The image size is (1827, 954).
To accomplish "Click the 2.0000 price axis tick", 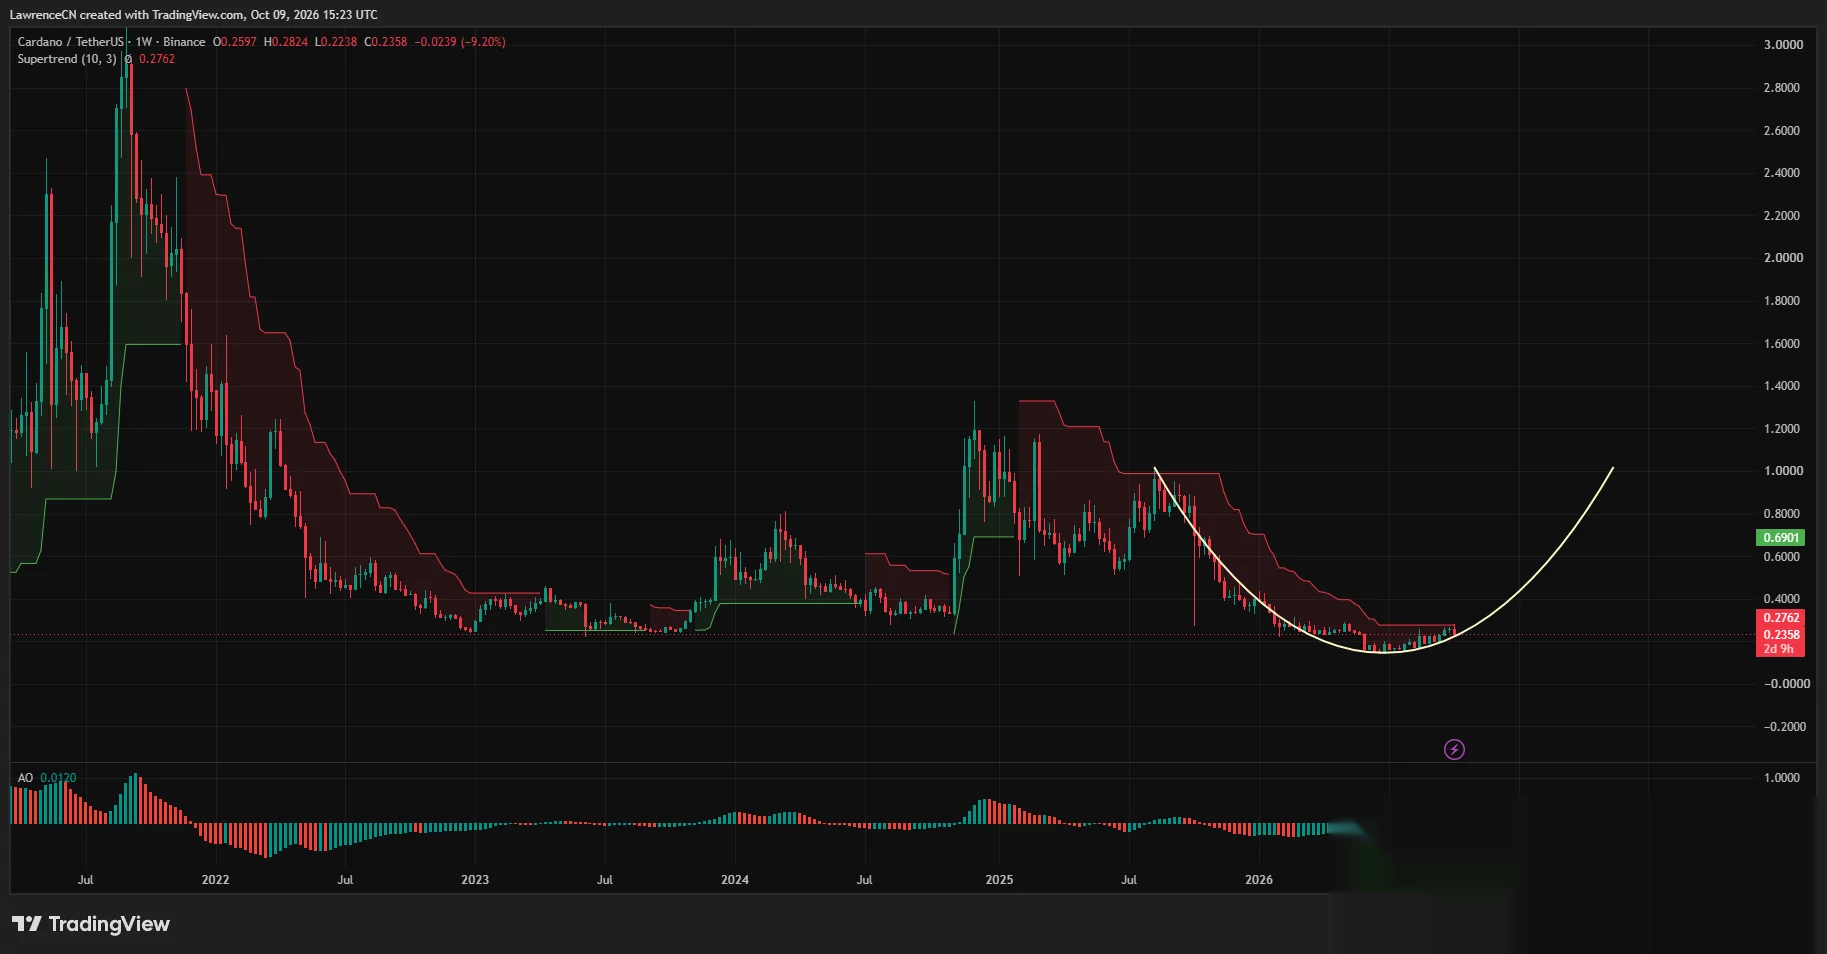I will click(1783, 258).
